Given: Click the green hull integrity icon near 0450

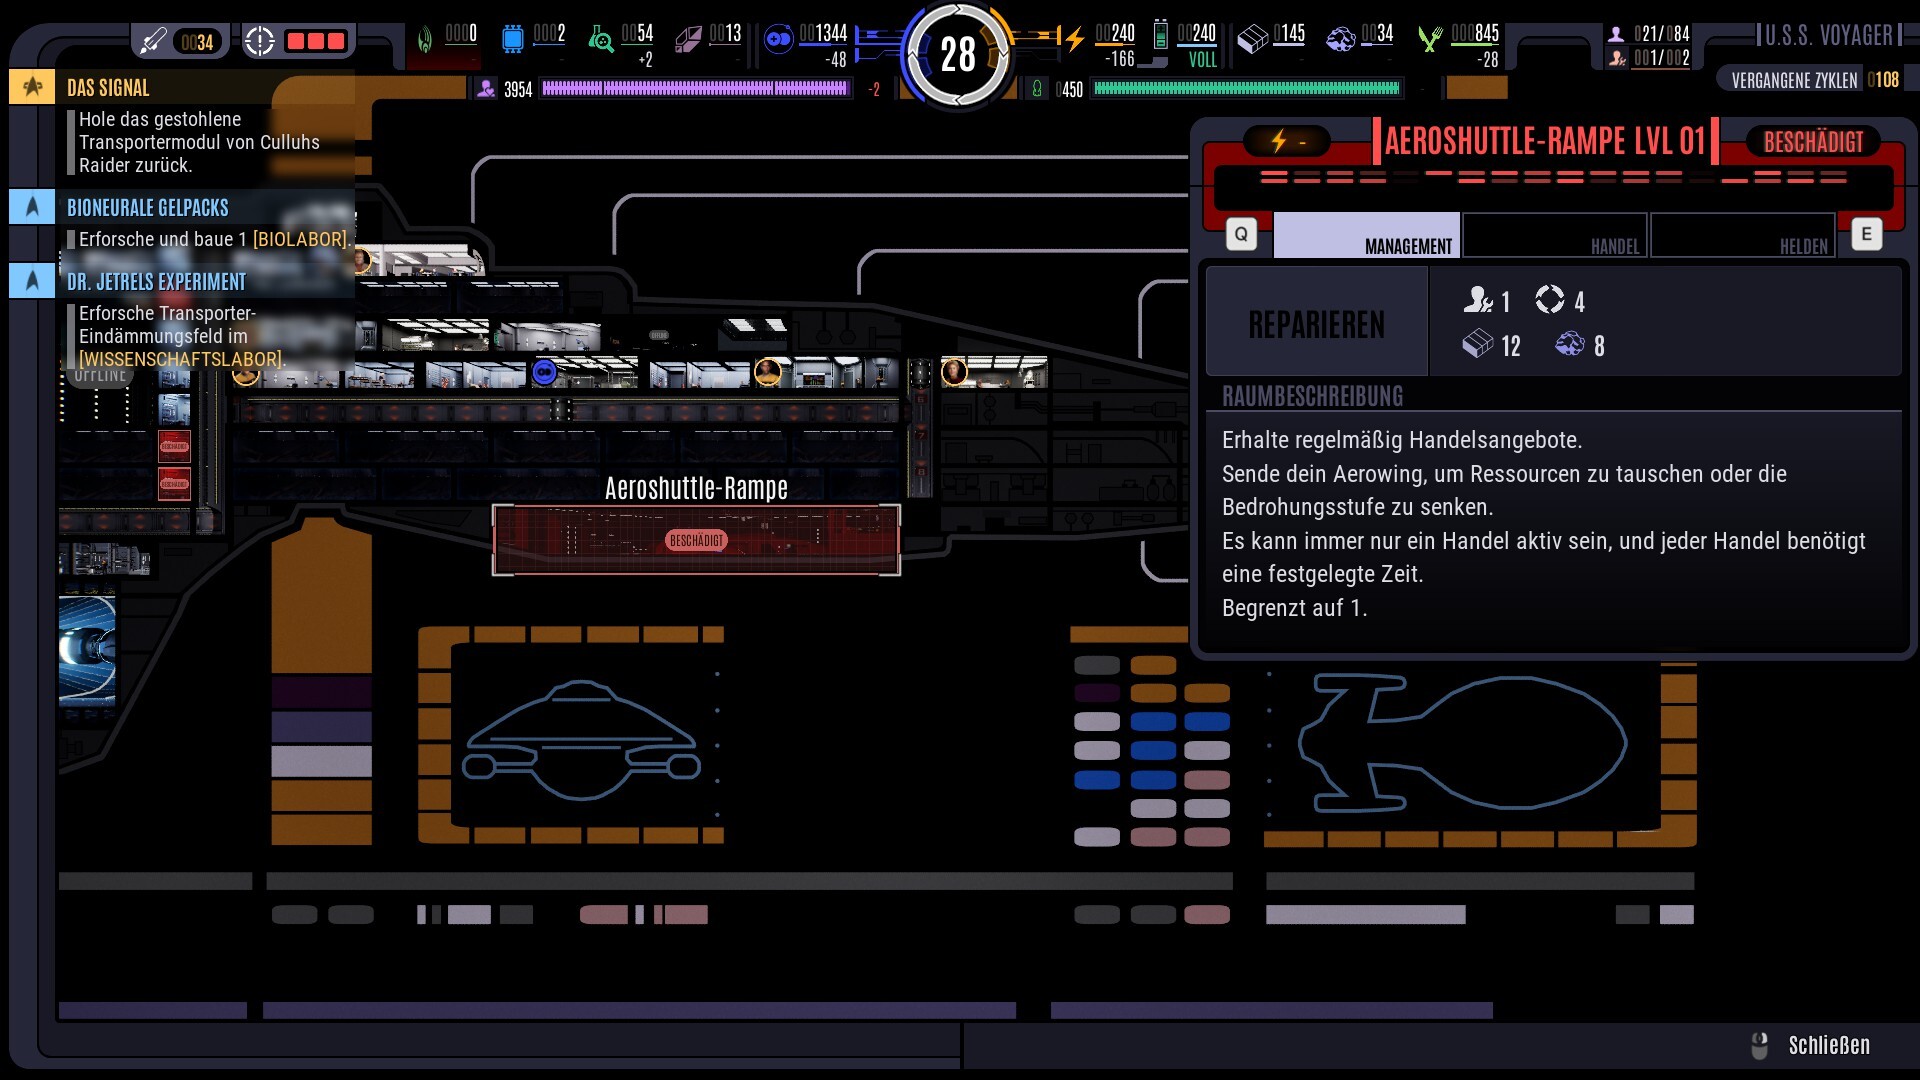Looking at the screenshot, I should tap(1037, 89).
